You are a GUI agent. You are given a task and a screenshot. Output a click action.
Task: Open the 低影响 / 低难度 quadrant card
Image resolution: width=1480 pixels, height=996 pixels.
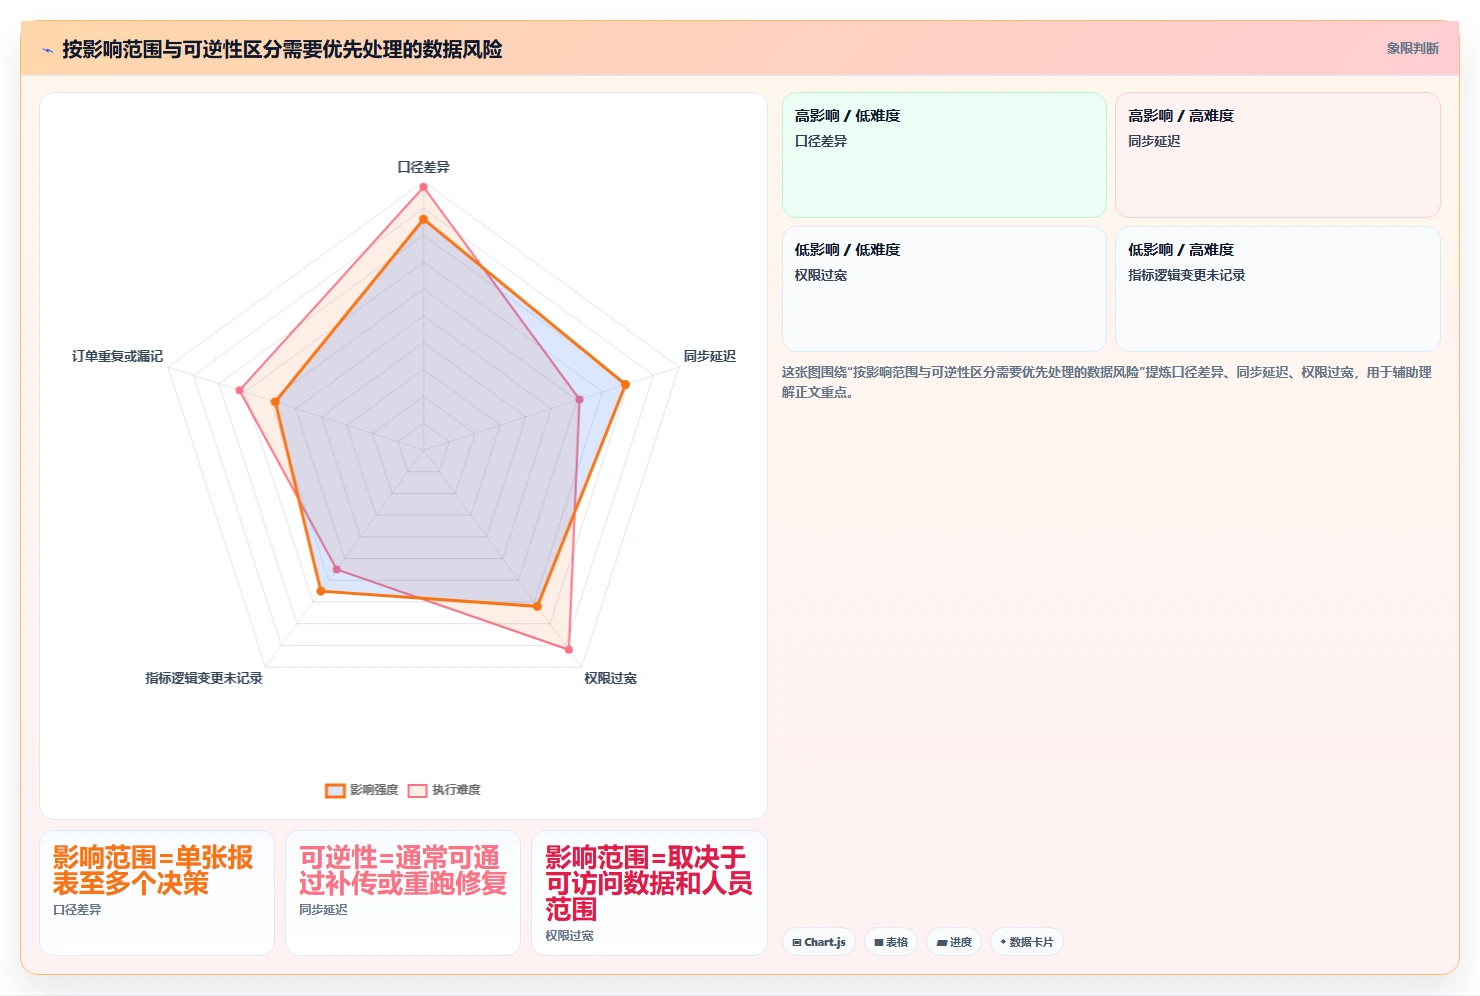944,289
